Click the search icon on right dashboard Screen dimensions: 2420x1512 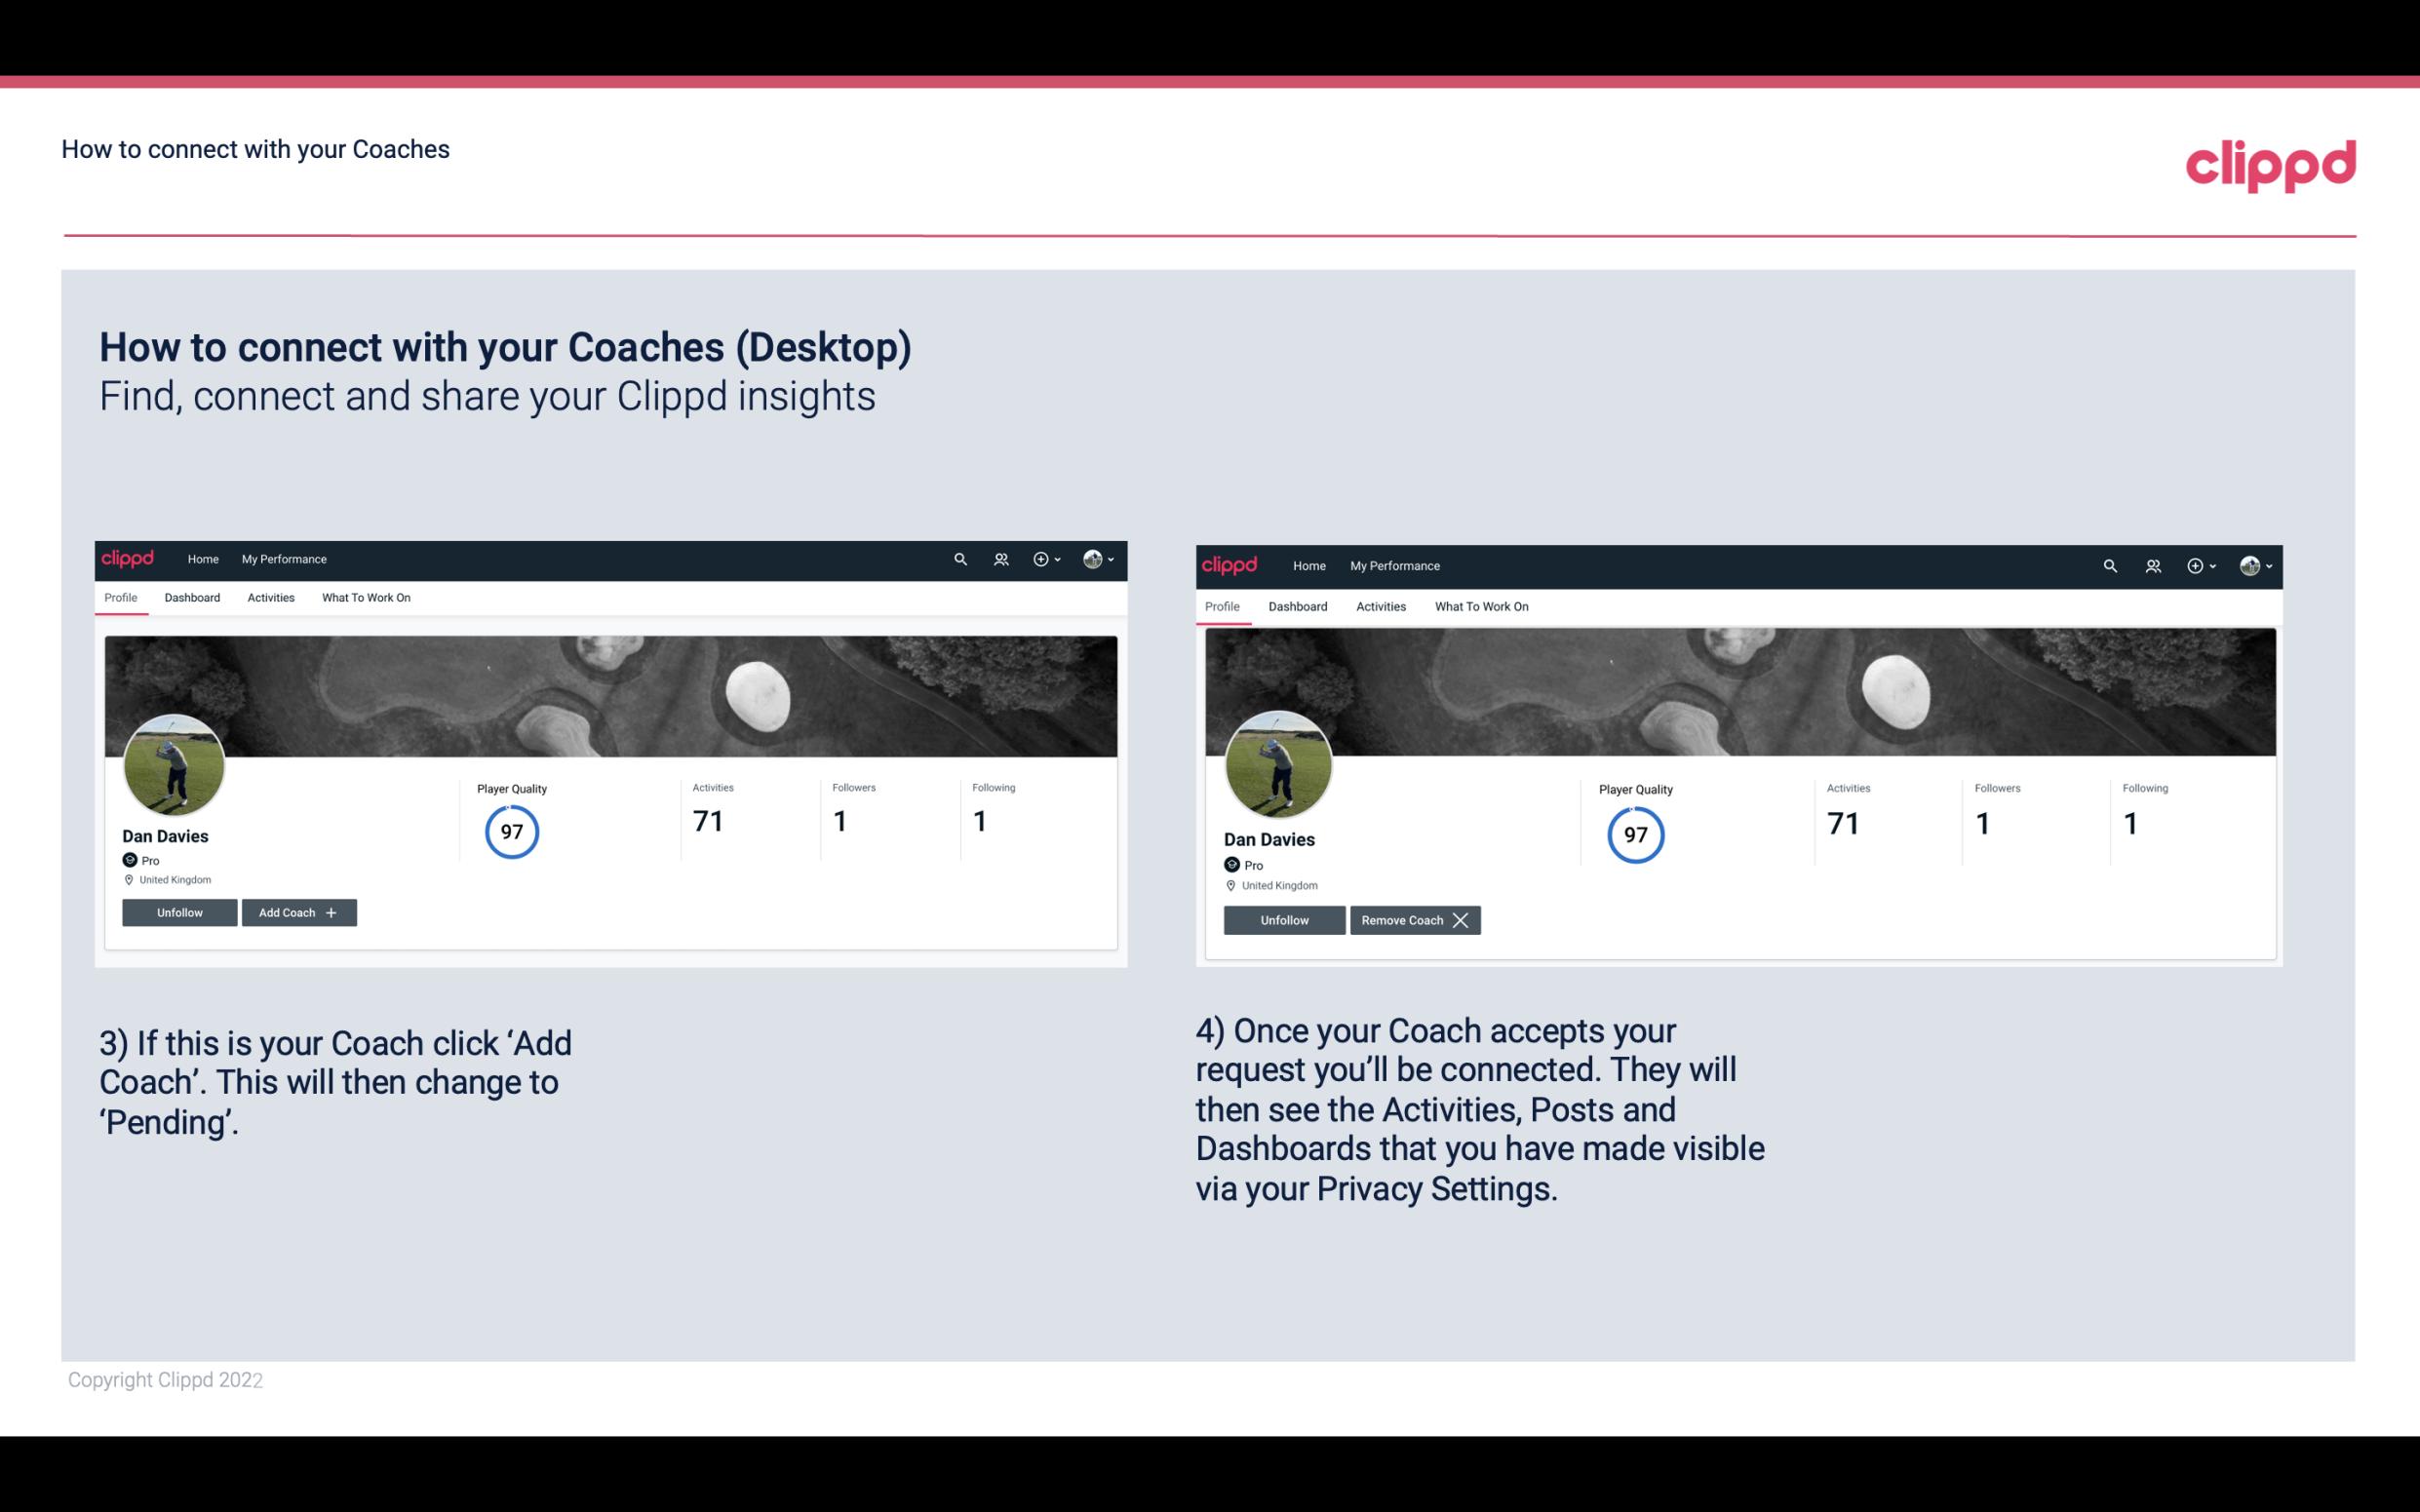click(x=2110, y=564)
